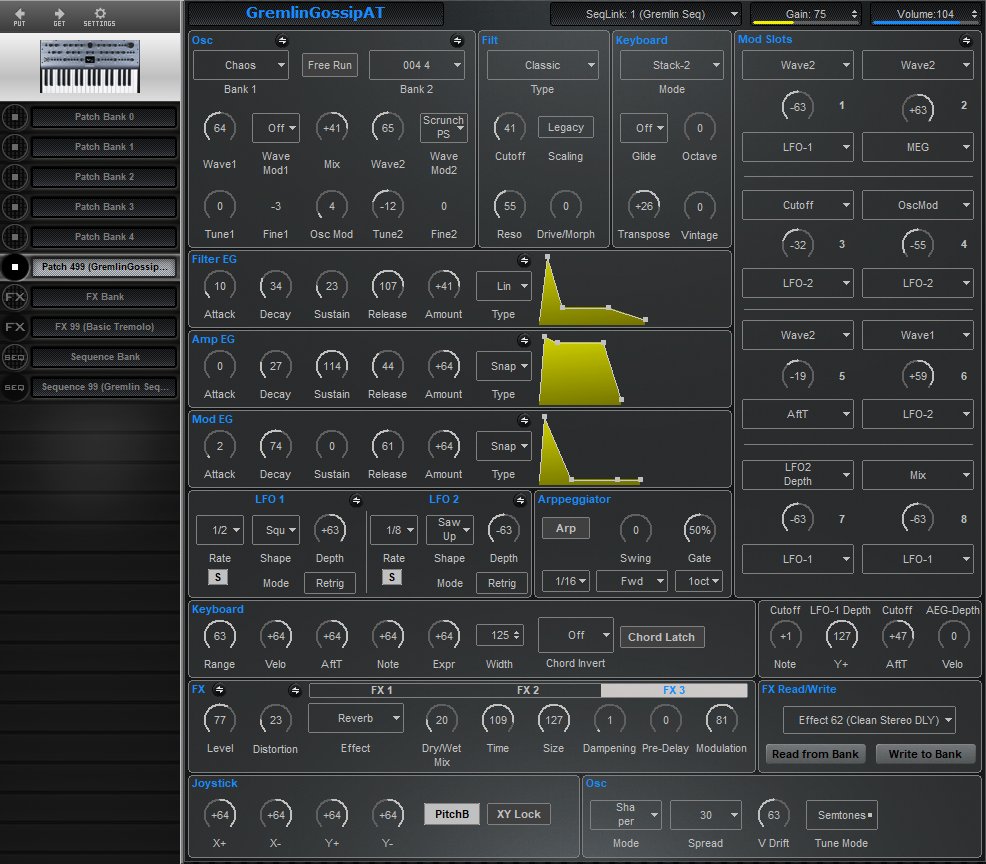The width and height of the screenshot is (986, 864).
Task: Toggle the Chord Latch button
Action: (662, 637)
